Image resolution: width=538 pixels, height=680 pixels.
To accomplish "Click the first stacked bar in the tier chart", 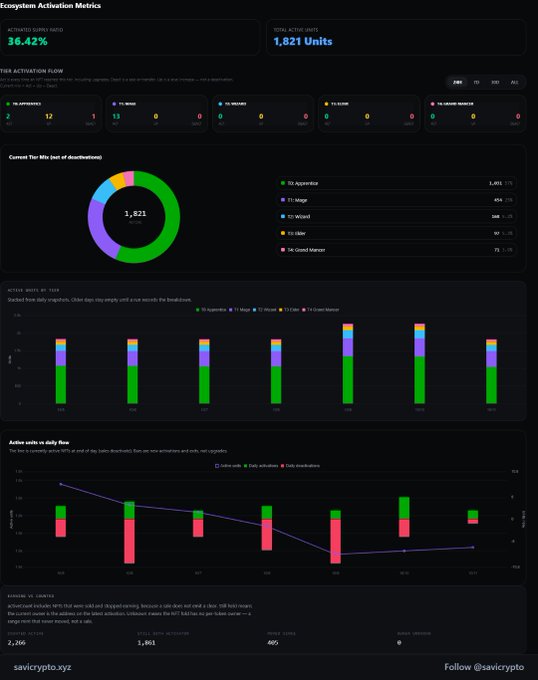I will (x=61, y=371).
